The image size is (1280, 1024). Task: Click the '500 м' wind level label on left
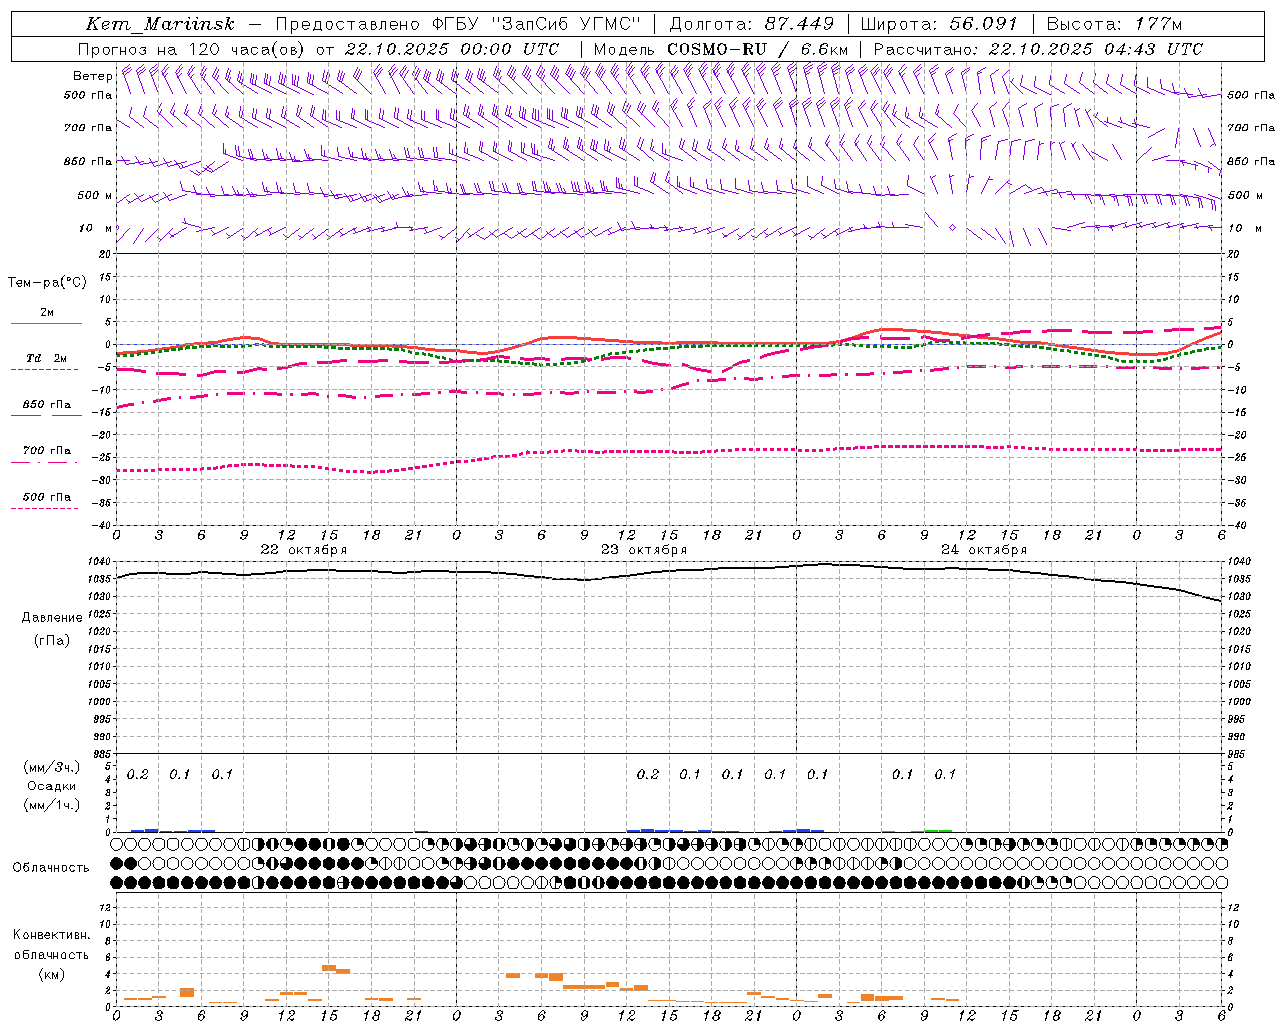(95, 195)
